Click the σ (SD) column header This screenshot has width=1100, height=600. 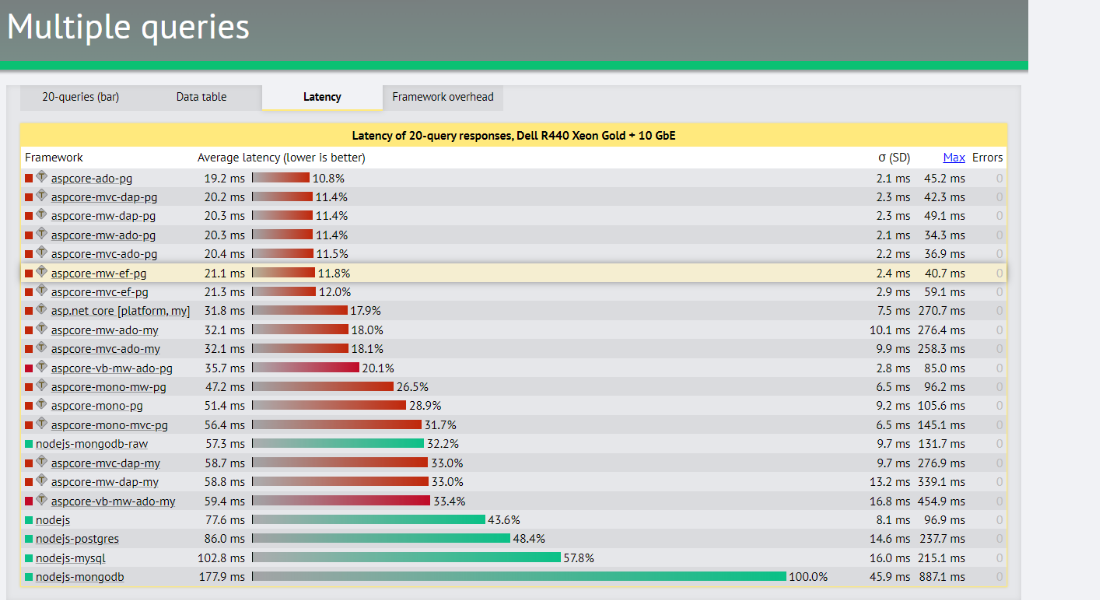[894, 157]
